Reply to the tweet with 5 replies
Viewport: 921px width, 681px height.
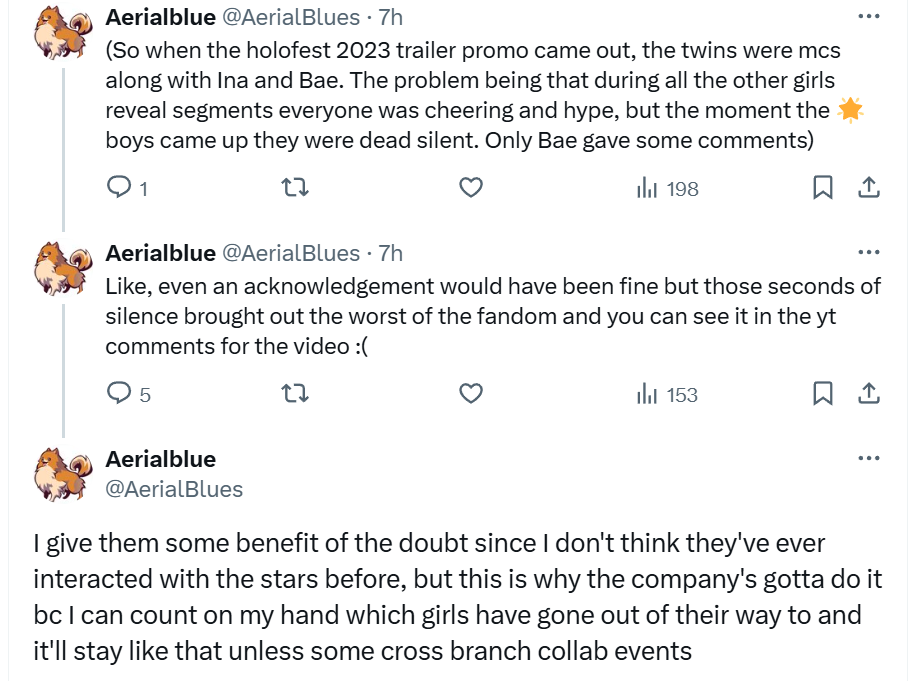tap(120, 394)
